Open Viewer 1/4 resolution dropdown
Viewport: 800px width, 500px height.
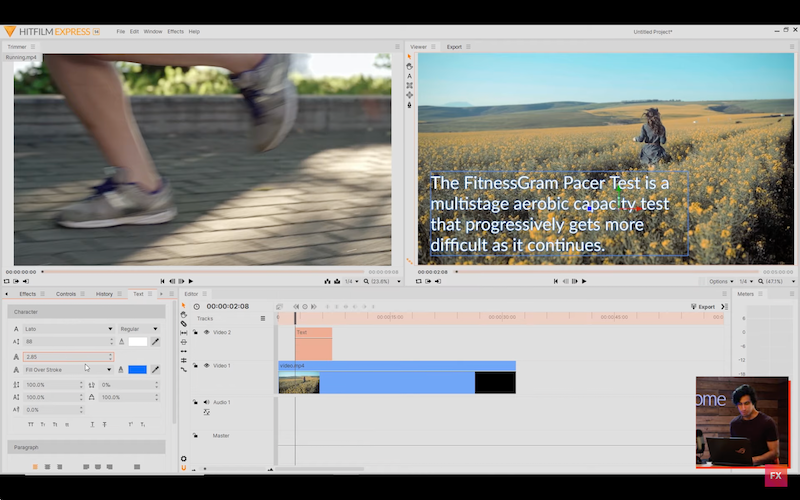[746, 282]
